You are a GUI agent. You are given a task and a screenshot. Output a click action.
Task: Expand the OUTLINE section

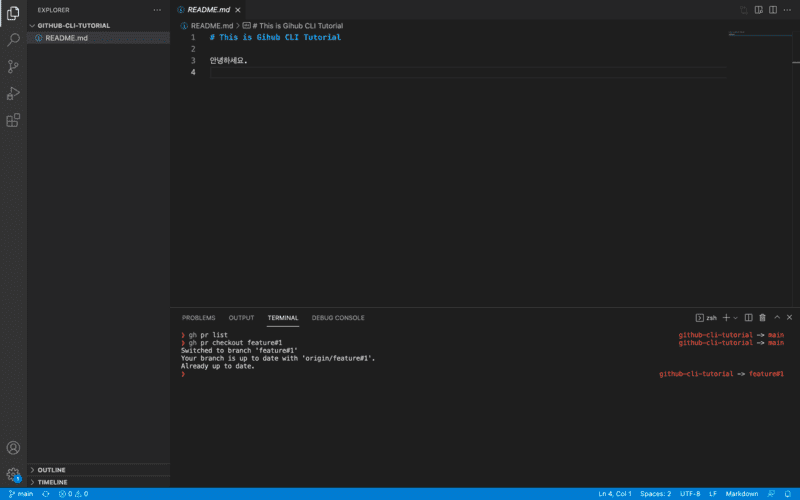[x=51, y=469]
